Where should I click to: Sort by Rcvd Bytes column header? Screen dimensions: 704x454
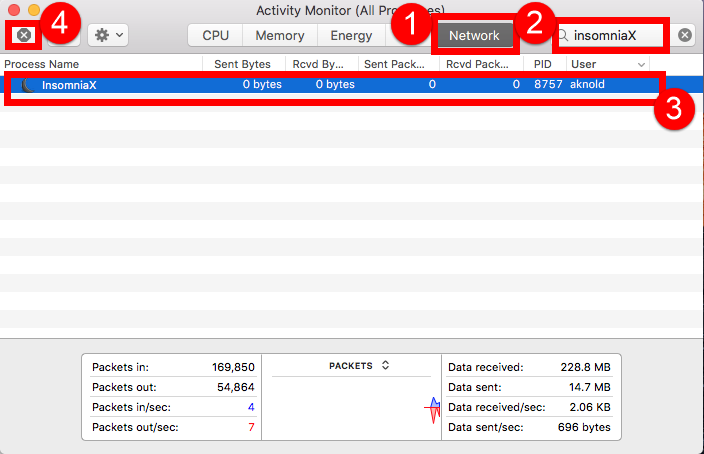320,64
